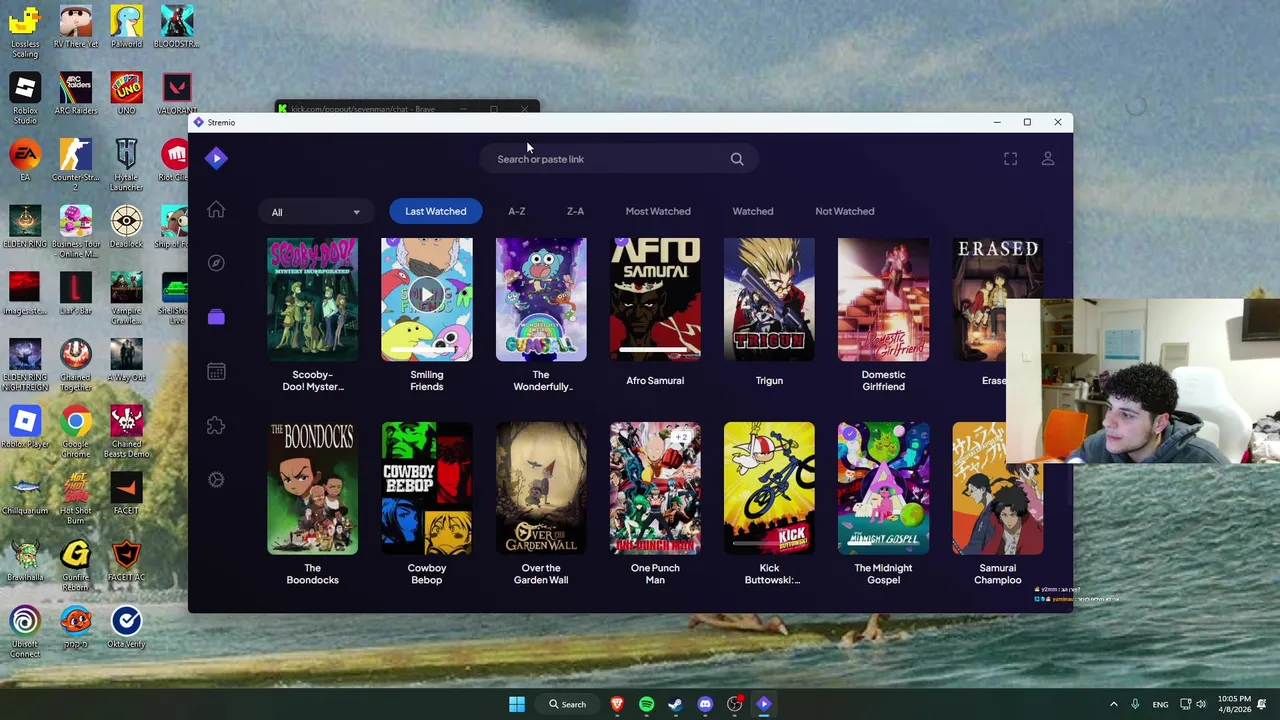Open The Wonderfully Weird World of Gumball poster
The height and width of the screenshot is (720, 1280).
[541, 299]
